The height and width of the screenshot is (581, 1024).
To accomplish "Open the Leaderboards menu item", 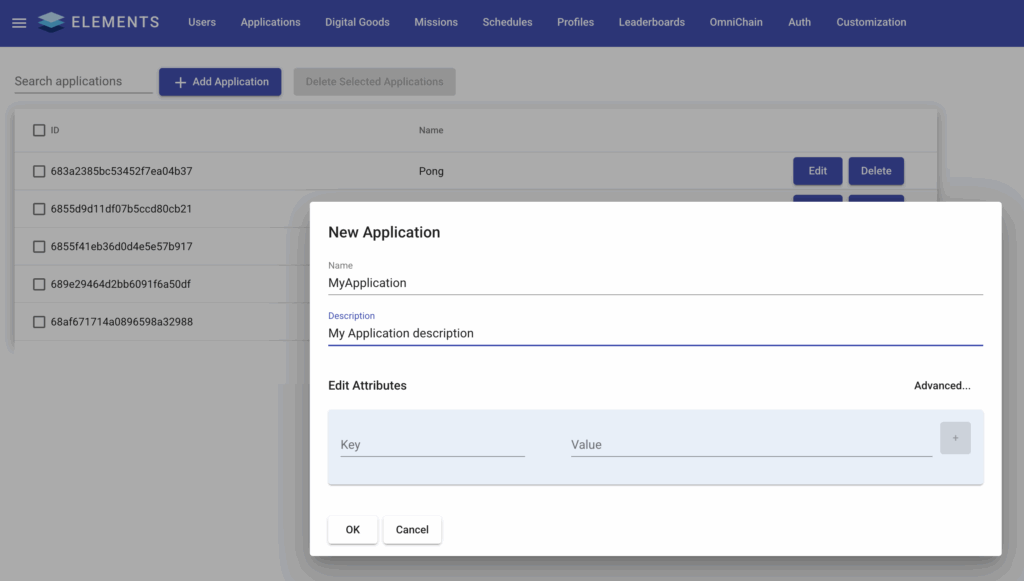I will (651, 22).
